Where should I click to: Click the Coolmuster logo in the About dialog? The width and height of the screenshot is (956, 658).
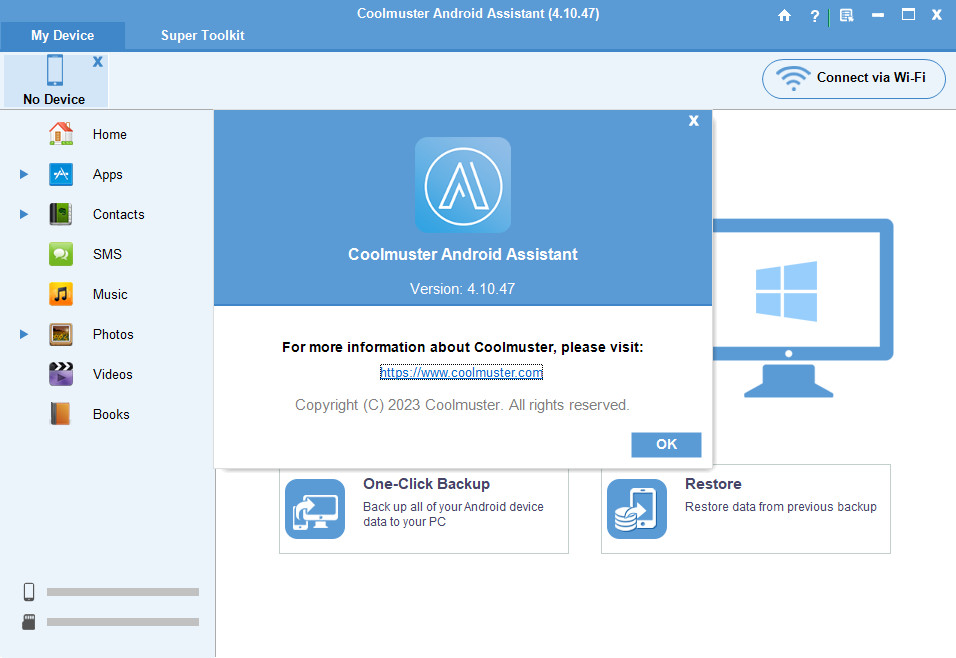463,185
